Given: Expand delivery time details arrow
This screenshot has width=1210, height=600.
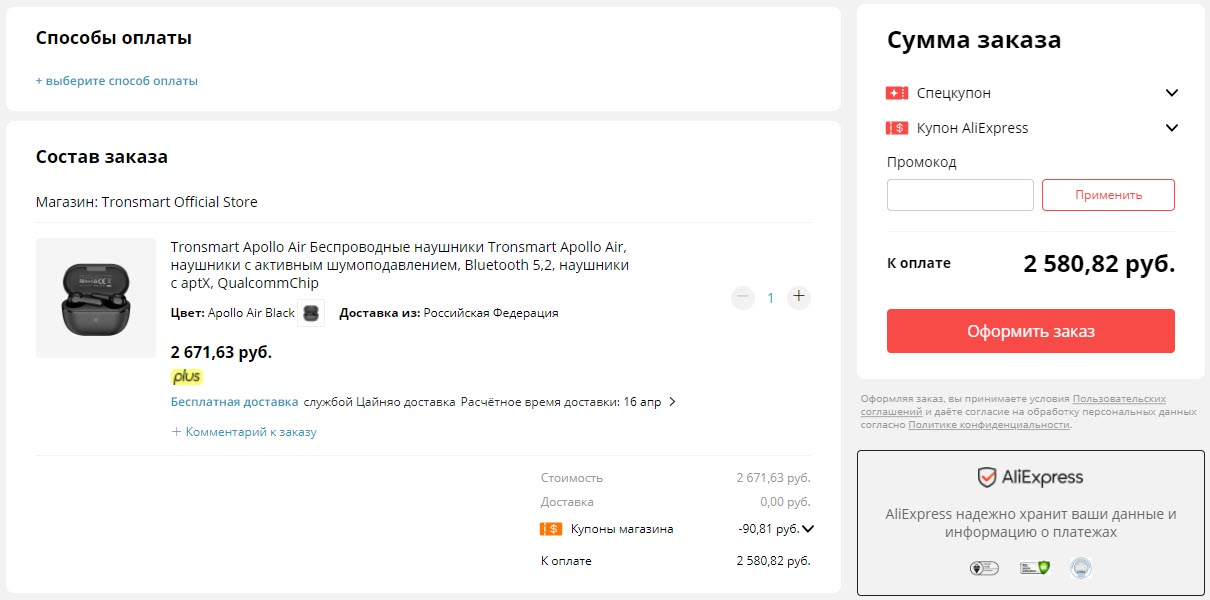Looking at the screenshot, I should [674, 400].
